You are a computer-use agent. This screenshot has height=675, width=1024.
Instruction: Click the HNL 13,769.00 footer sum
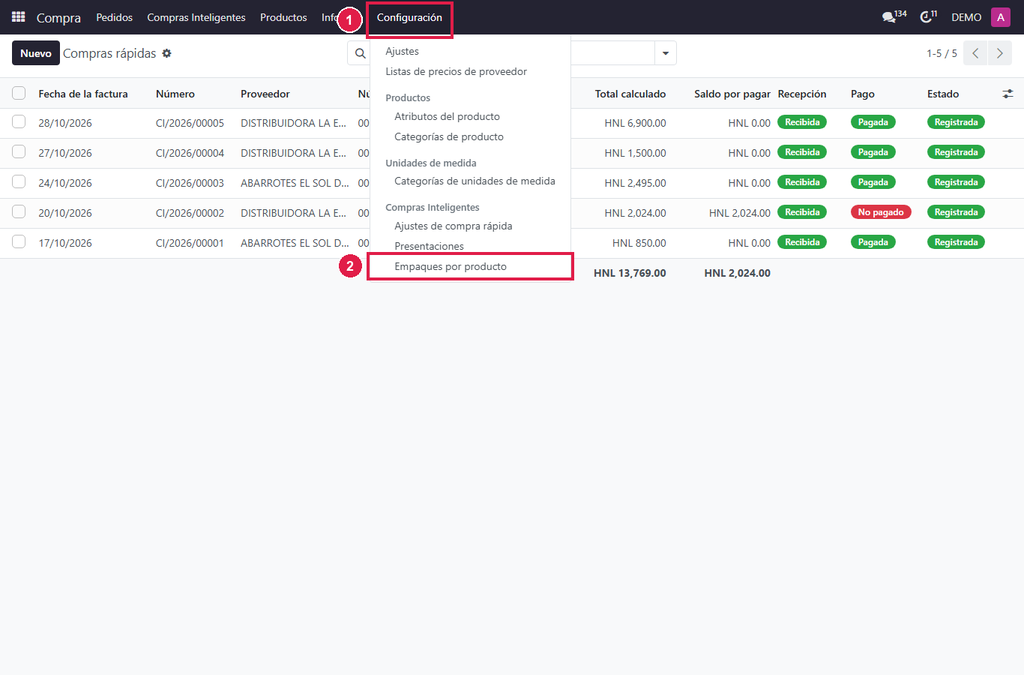(x=630, y=273)
